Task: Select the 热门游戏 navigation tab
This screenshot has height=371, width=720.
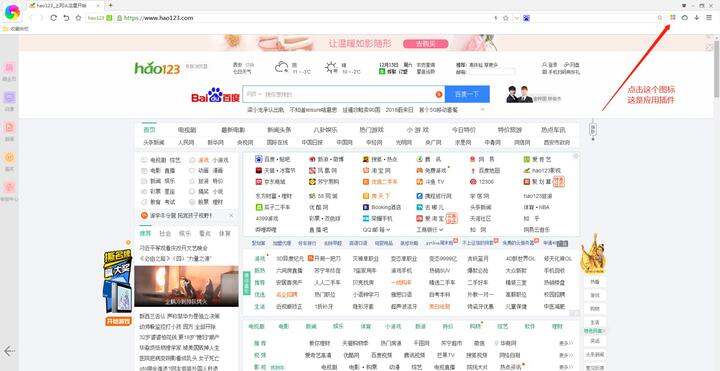Action: point(371,130)
